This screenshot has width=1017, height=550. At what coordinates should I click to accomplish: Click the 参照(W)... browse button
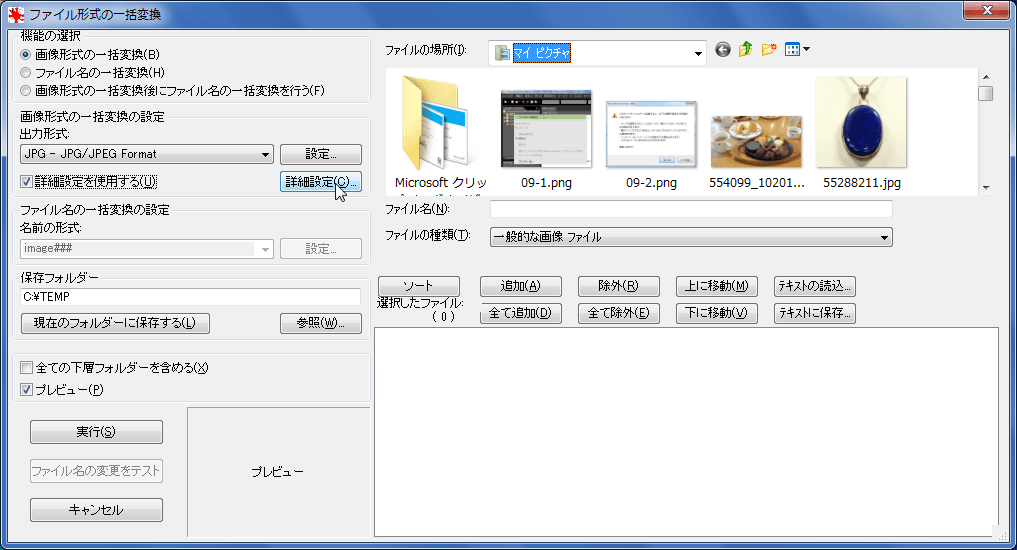tap(320, 323)
